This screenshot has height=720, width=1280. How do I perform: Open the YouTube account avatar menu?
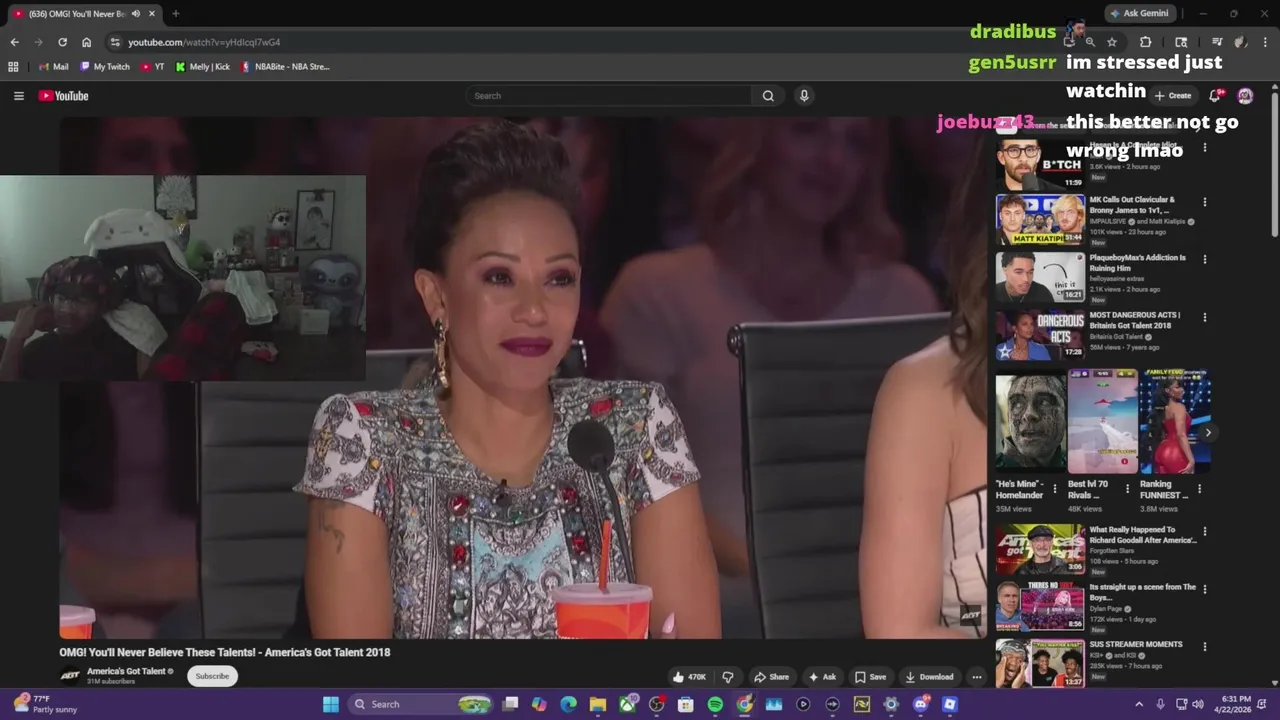(x=1245, y=96)
